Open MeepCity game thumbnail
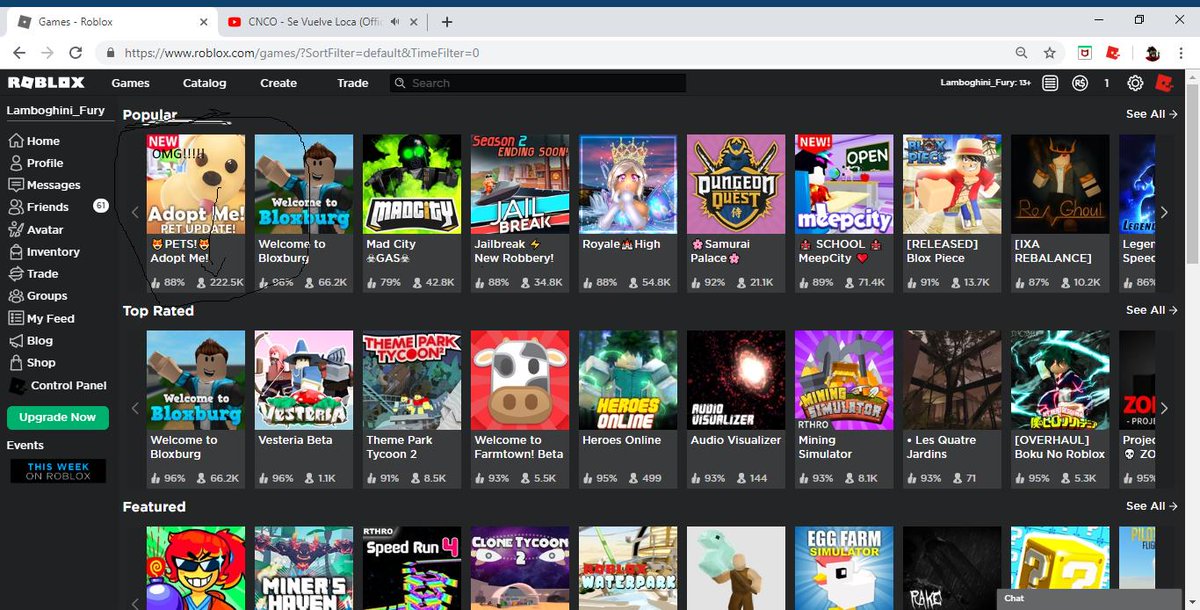Image resolution: width=1200 pixels, height=610 pixels. point(844,183)
